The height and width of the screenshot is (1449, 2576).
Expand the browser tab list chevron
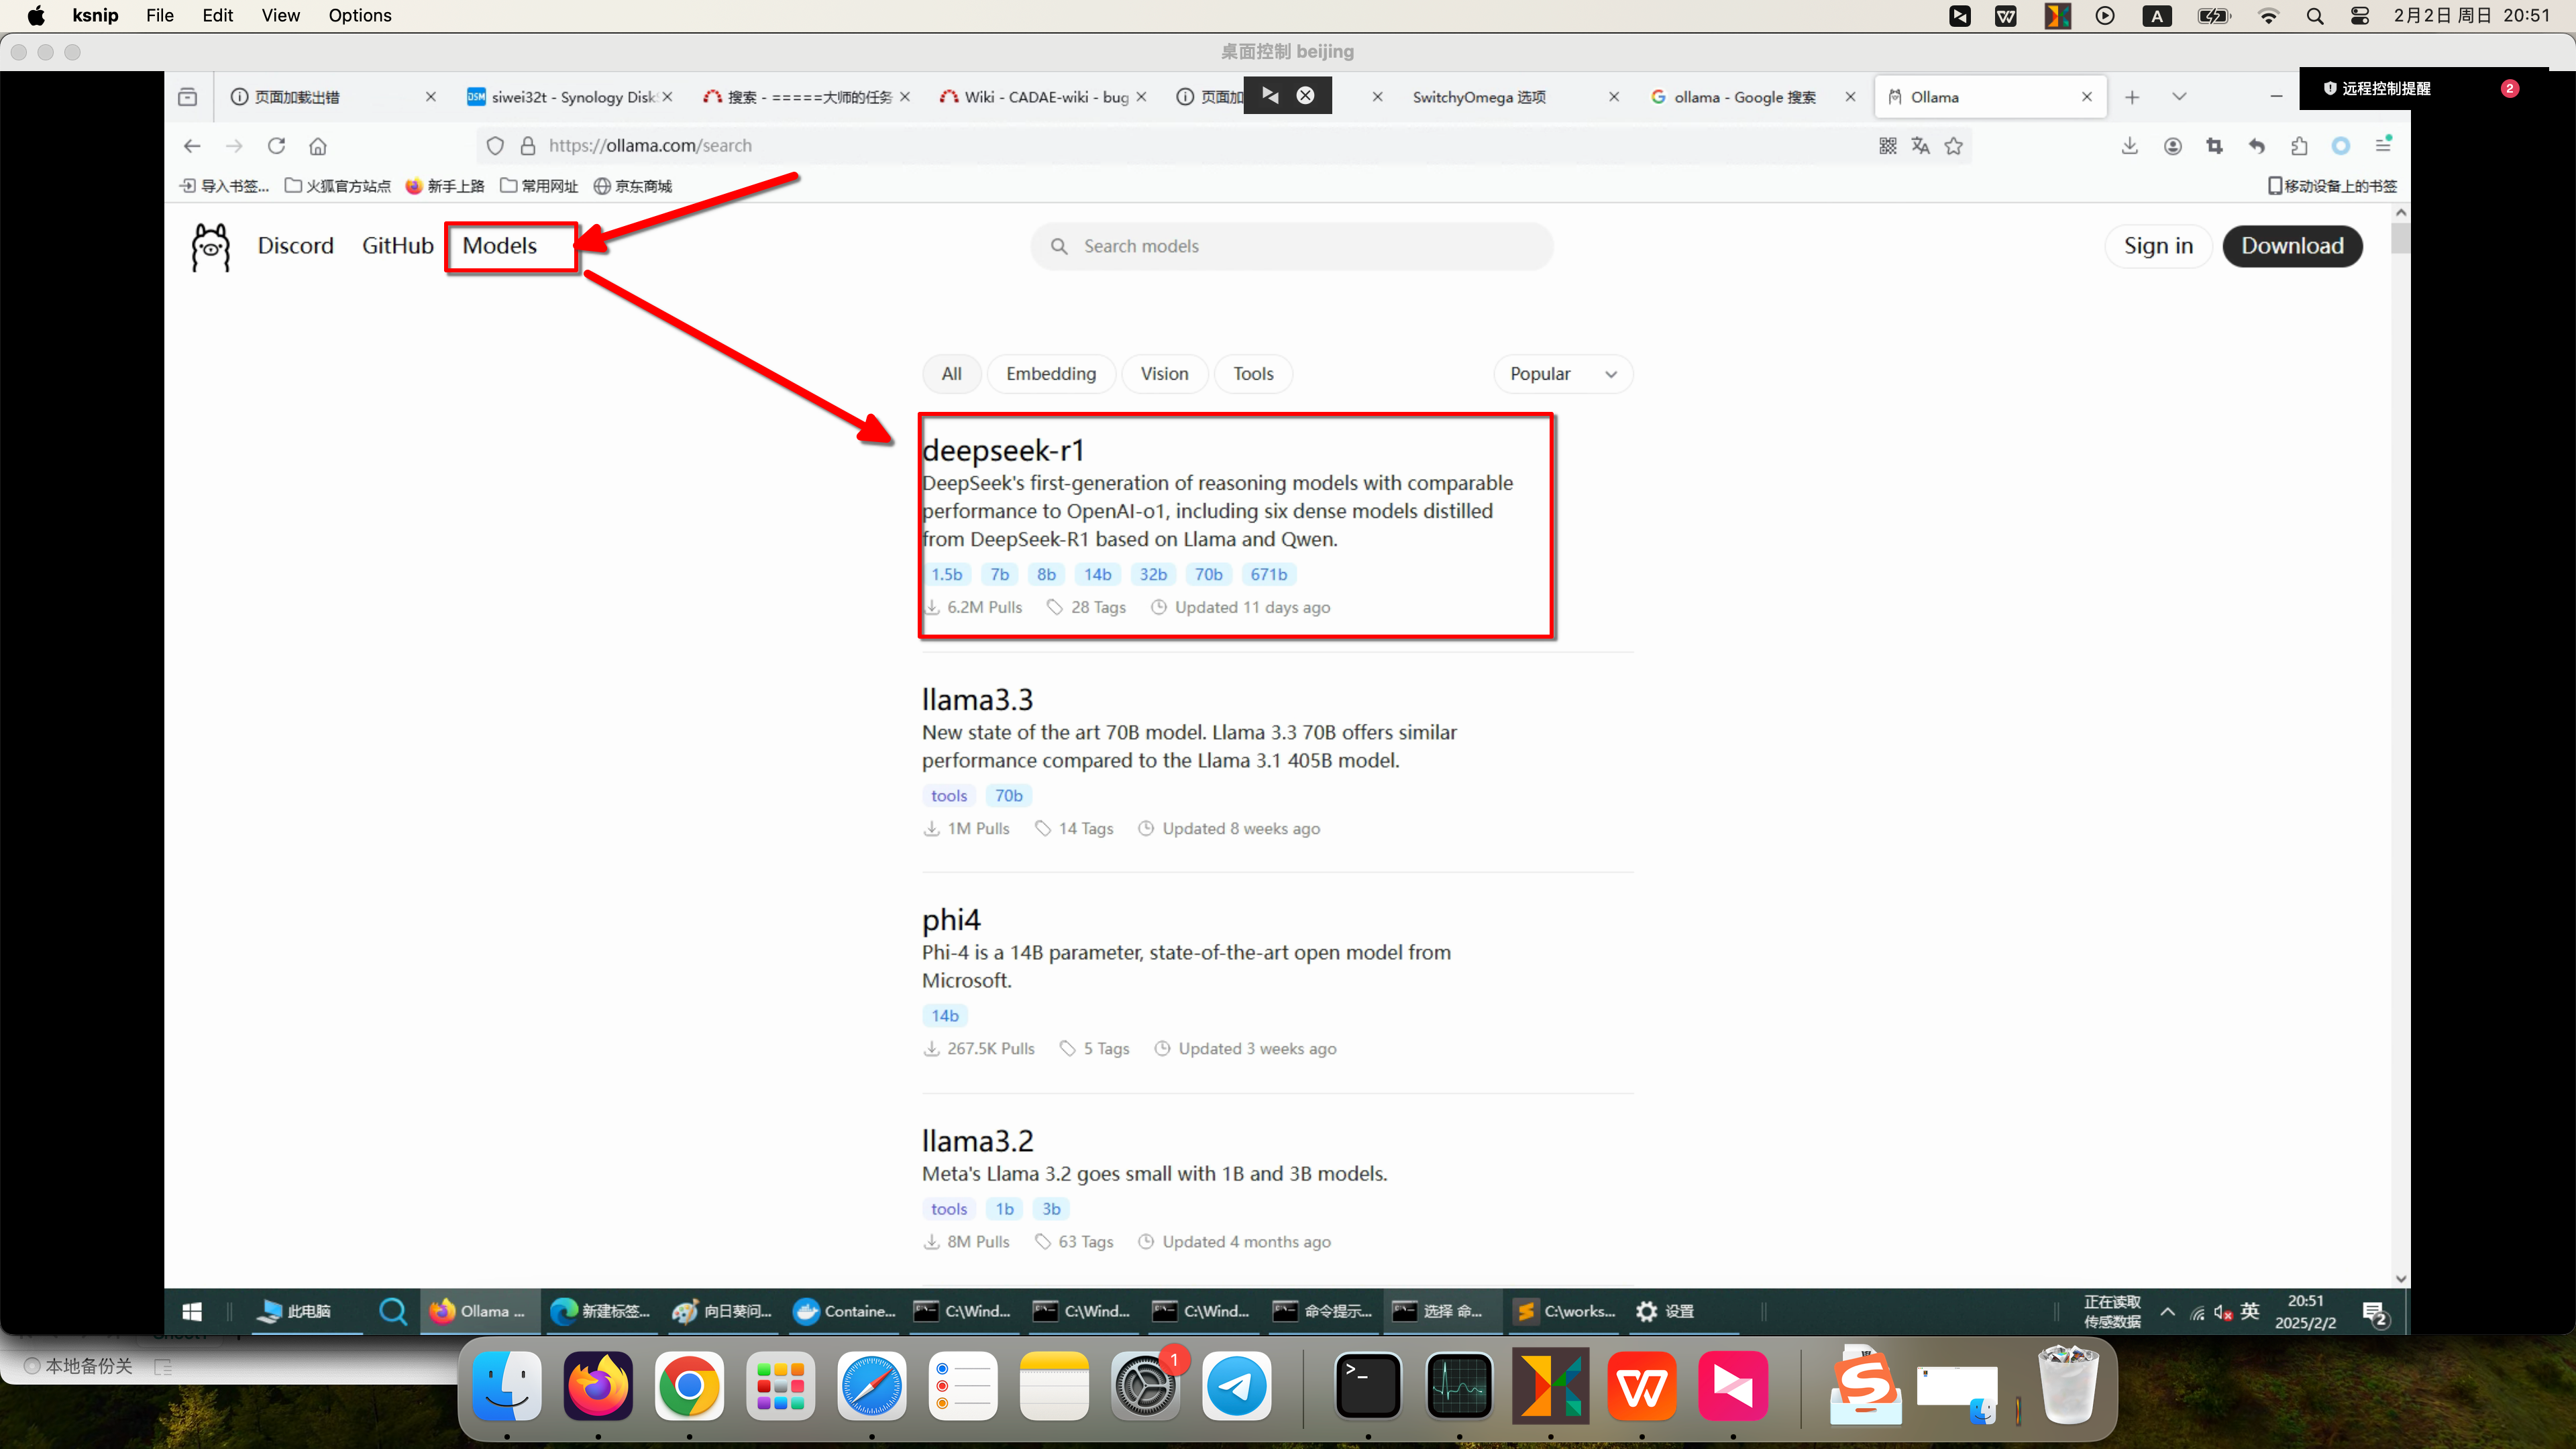point(2179,97)
